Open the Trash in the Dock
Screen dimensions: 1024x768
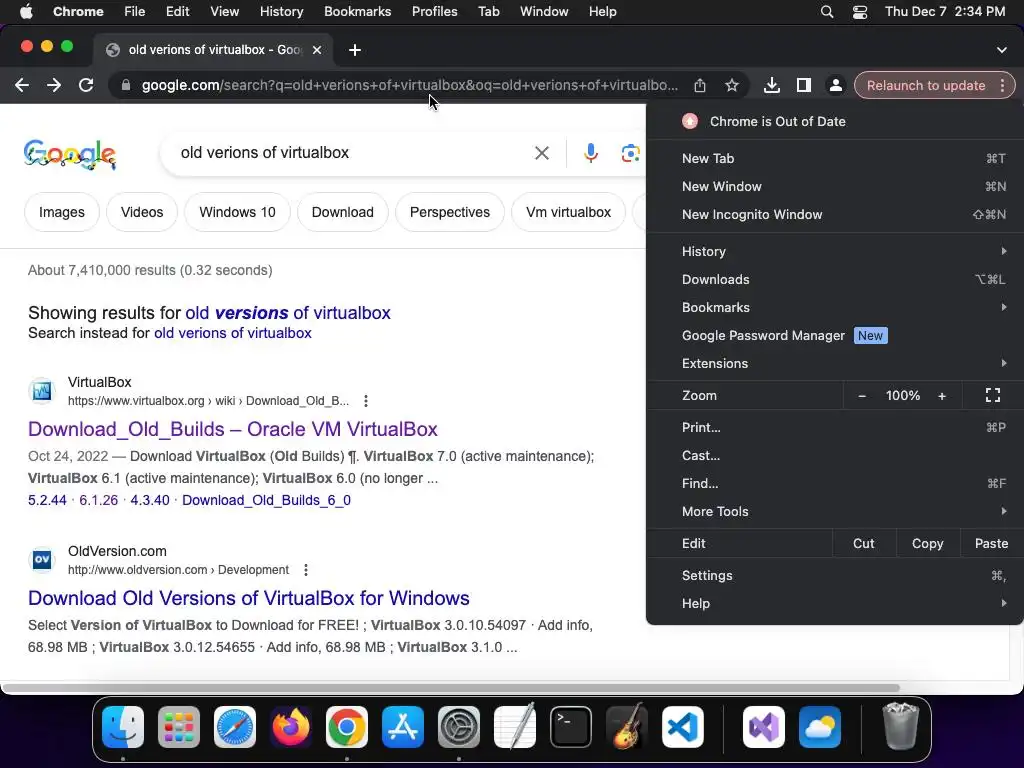point(901,726)
